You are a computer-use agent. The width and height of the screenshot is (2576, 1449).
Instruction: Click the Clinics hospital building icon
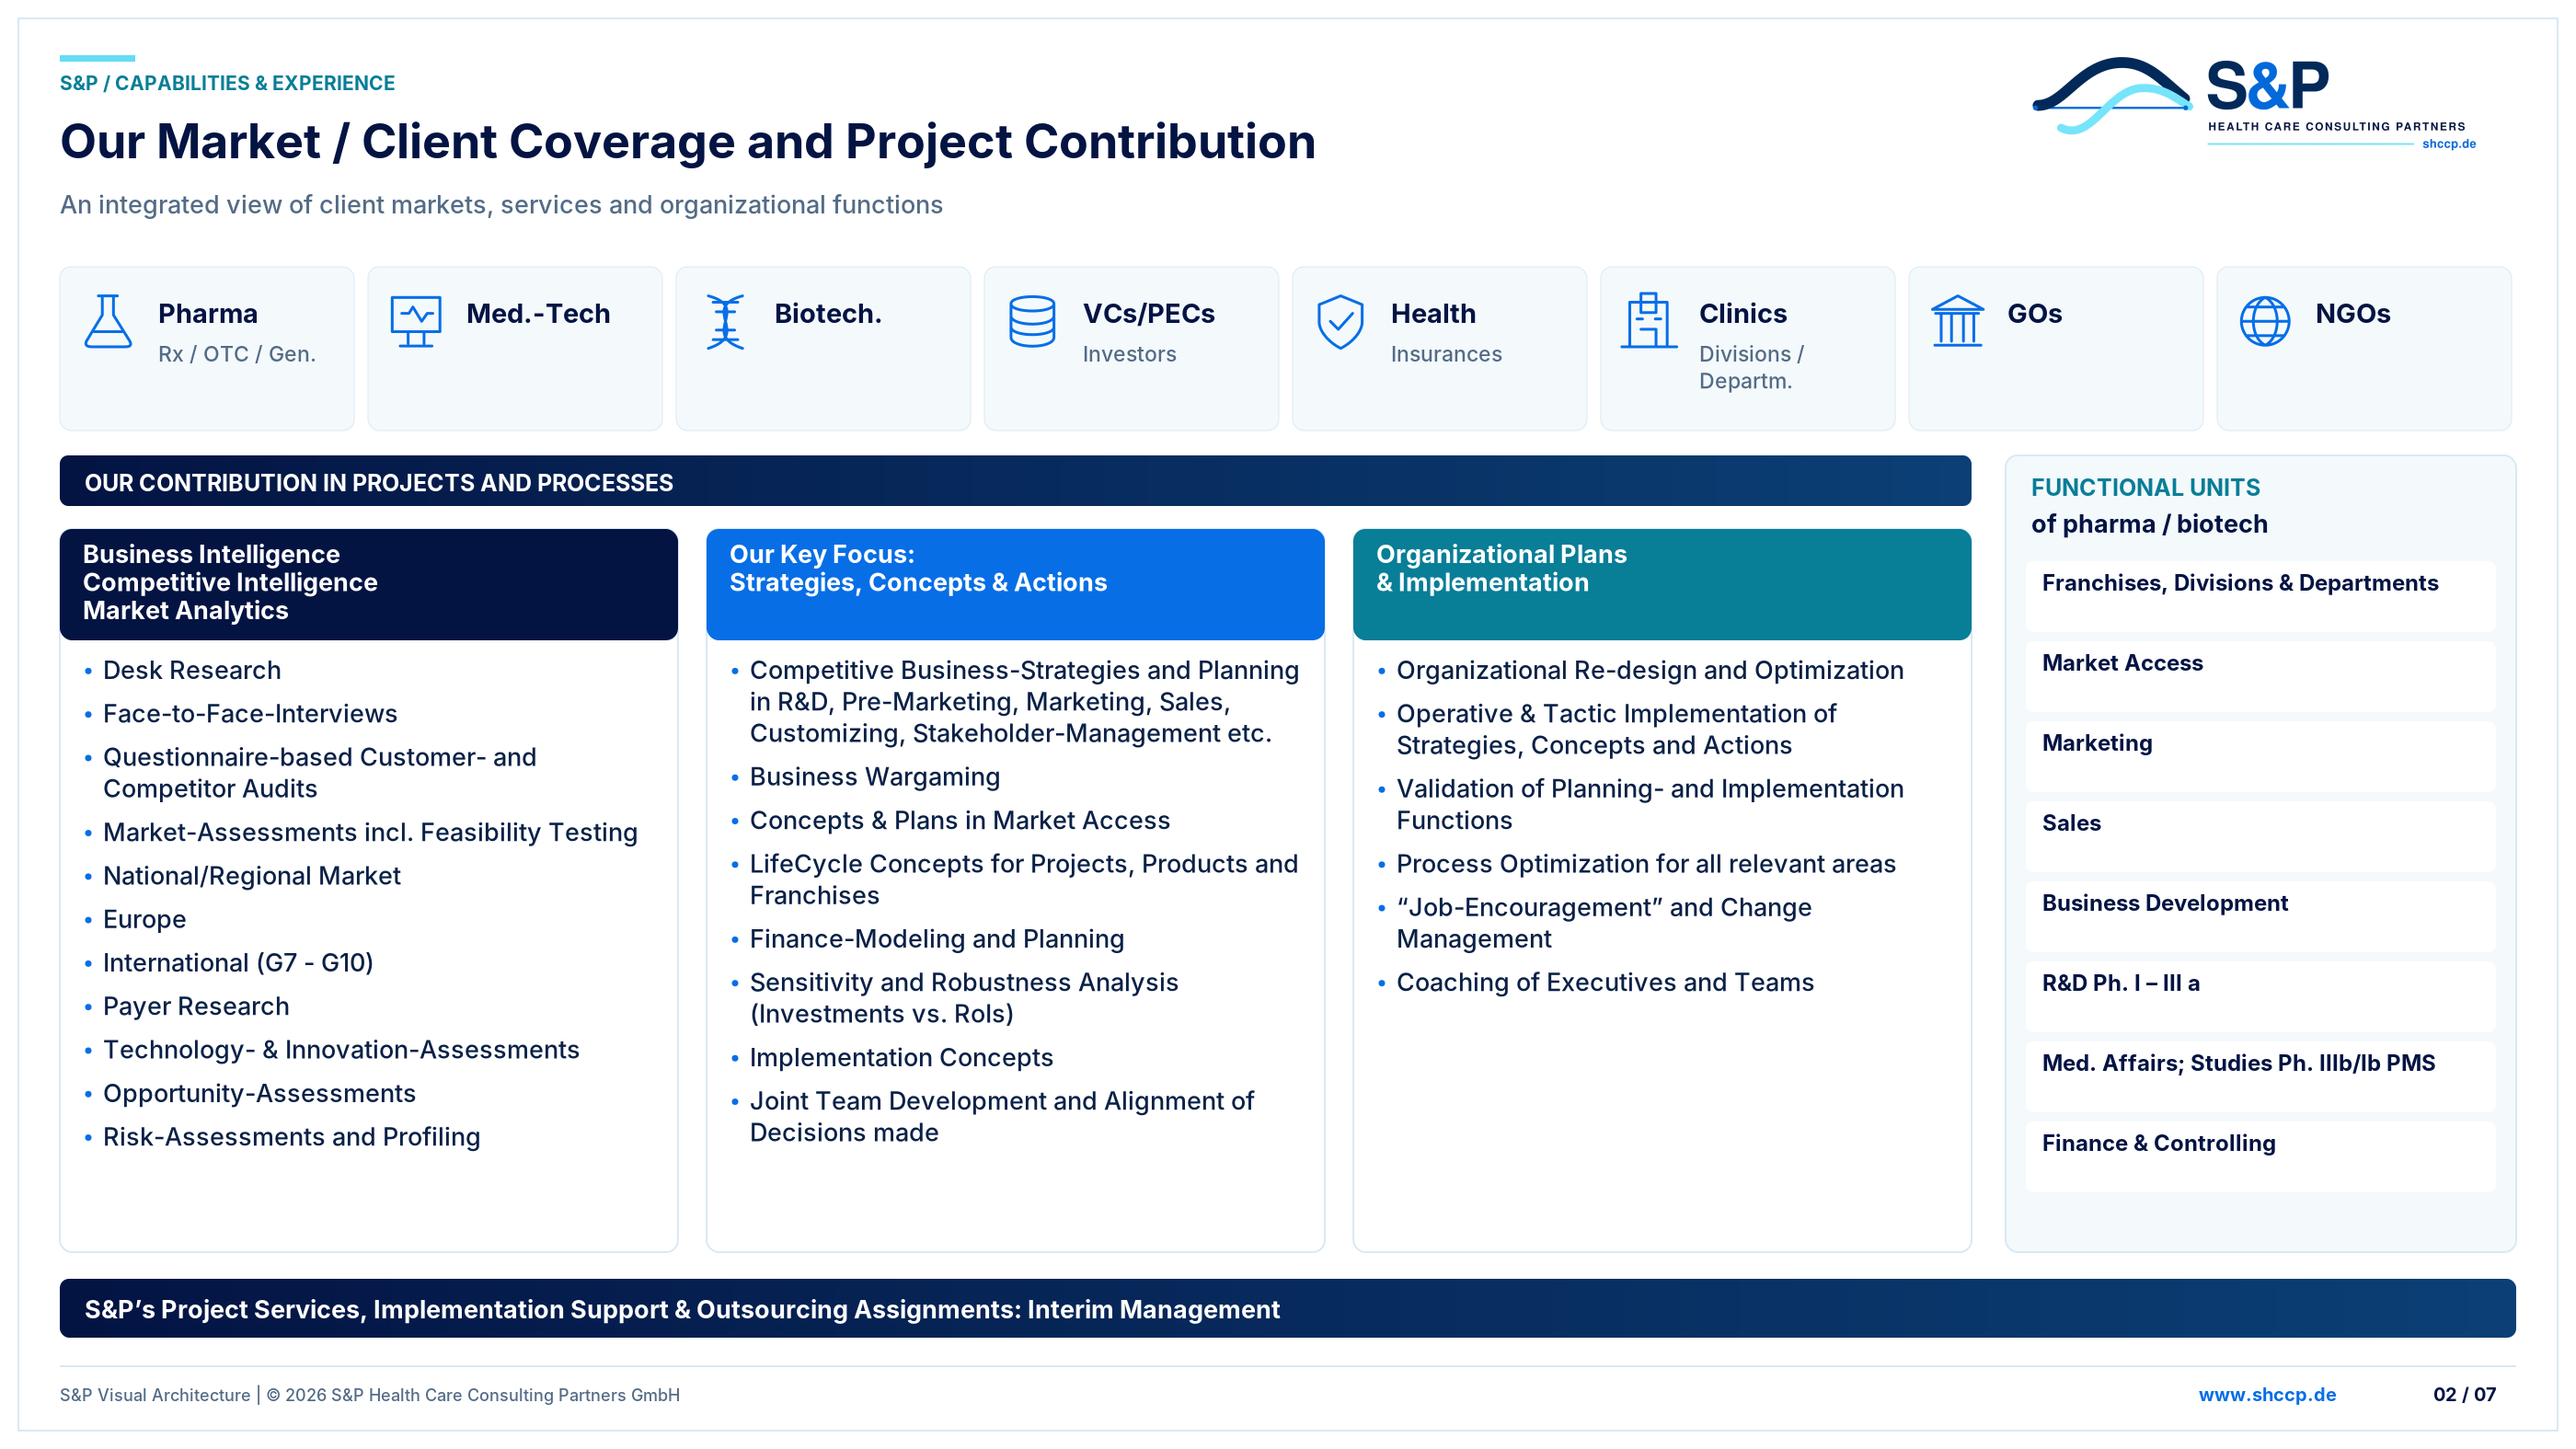click(1649, 320)
